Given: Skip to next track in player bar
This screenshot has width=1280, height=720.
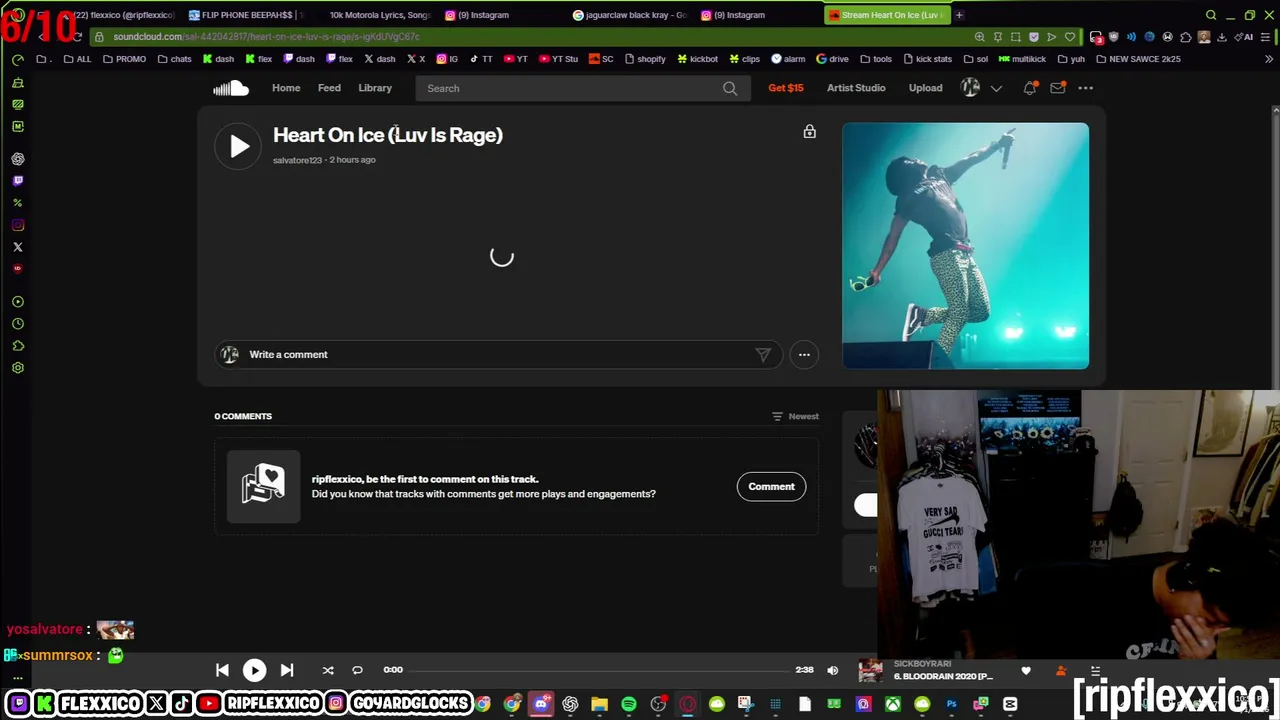Looking at the screenshot, I should [x=287, y=670].
